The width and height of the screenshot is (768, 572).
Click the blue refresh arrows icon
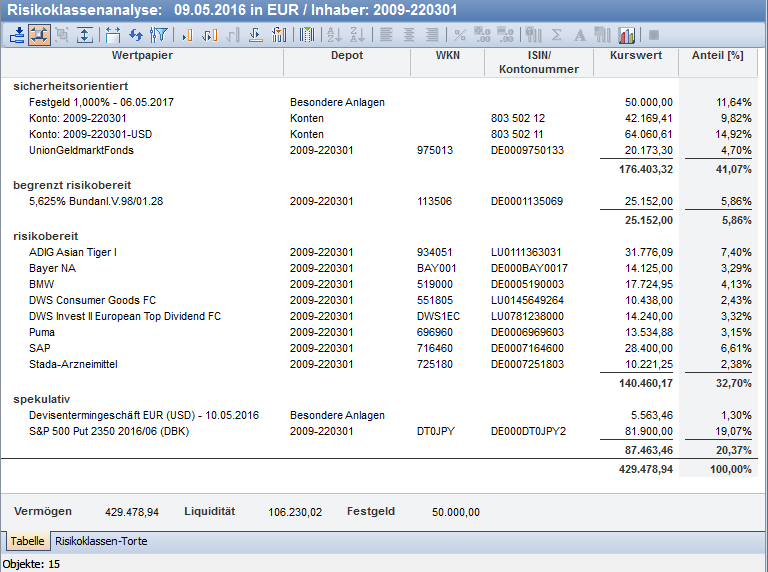137,35
